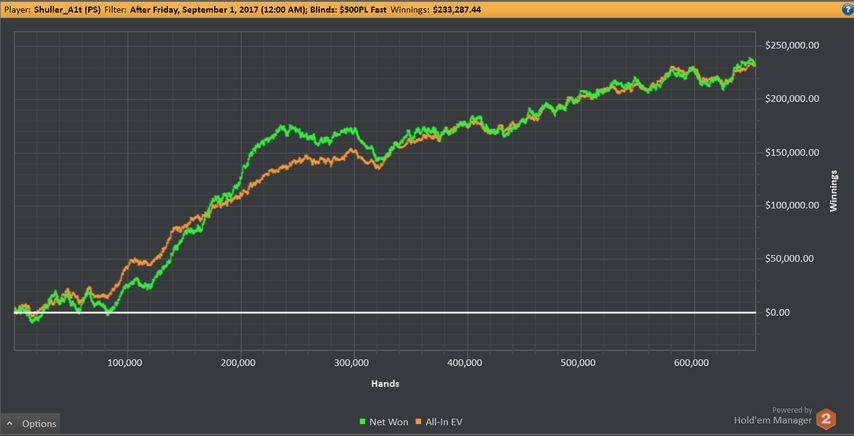Click the 200,000 hands axis label
The image size is (854, 436).
pos(240,362)
